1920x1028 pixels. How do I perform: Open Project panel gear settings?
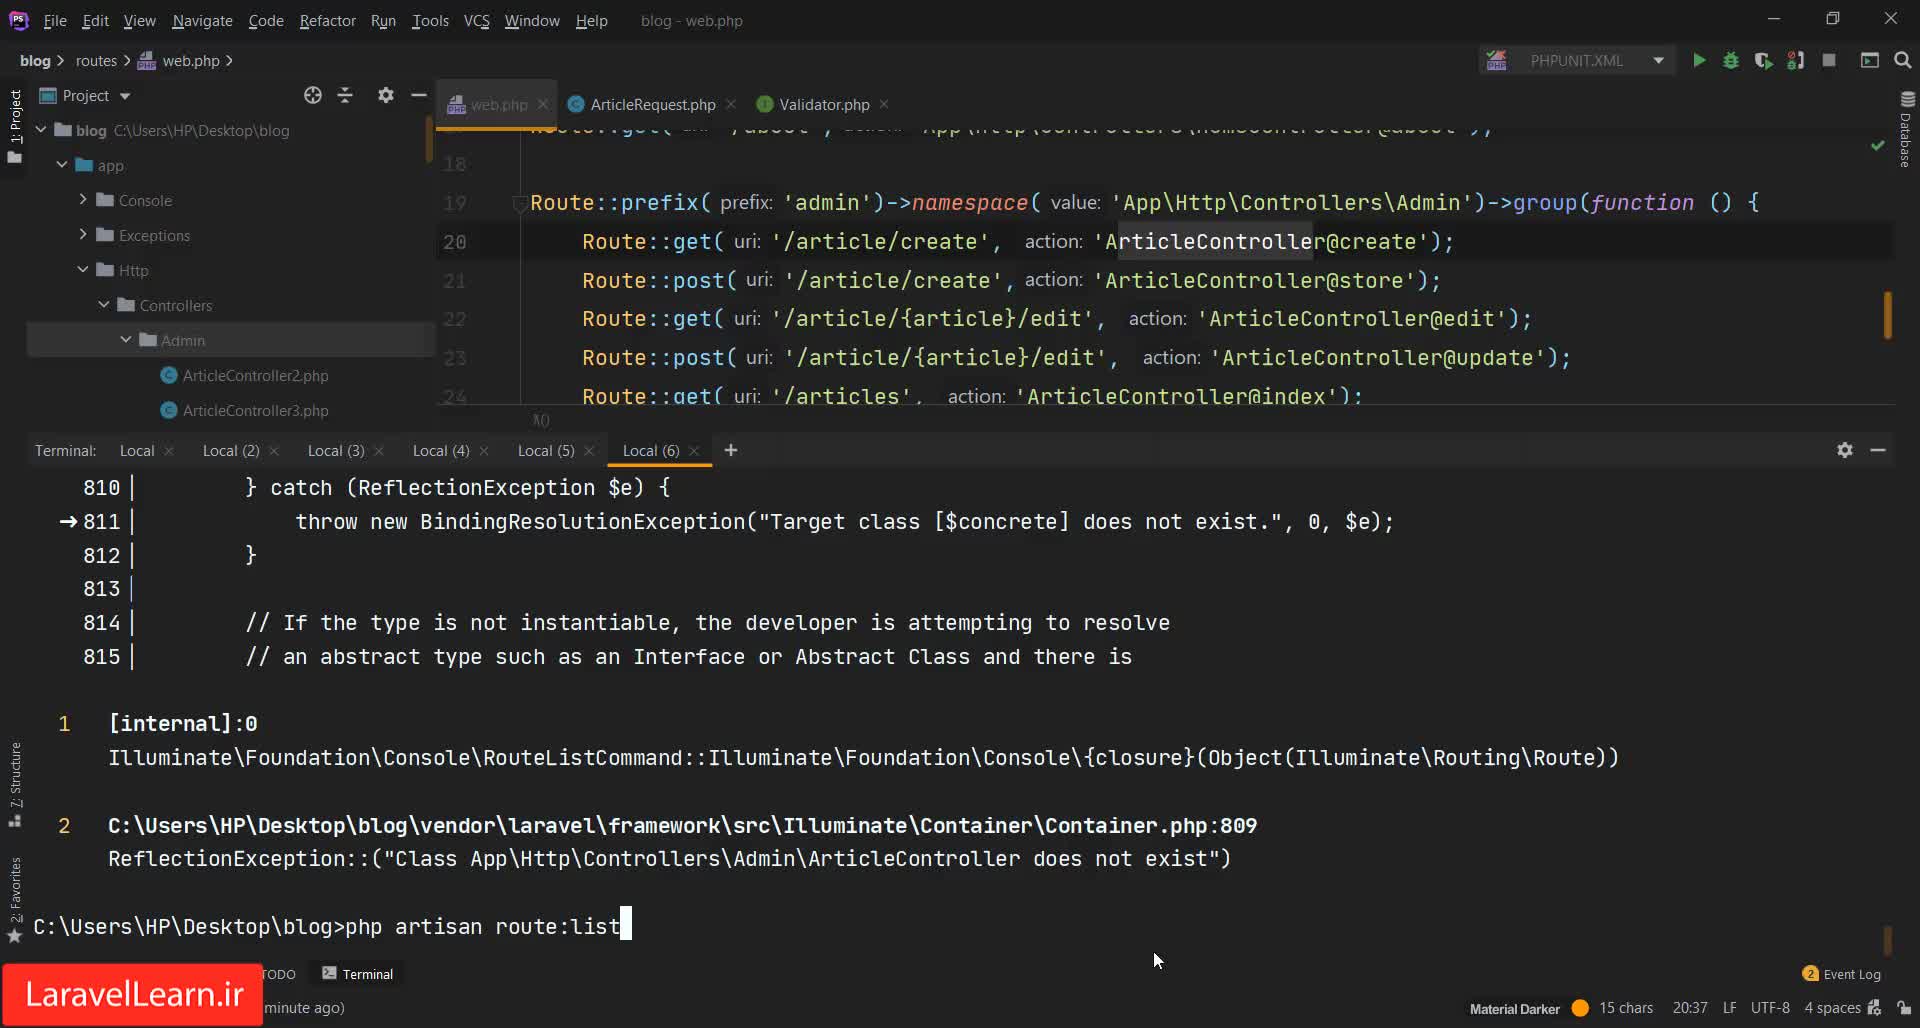point(386,95)
